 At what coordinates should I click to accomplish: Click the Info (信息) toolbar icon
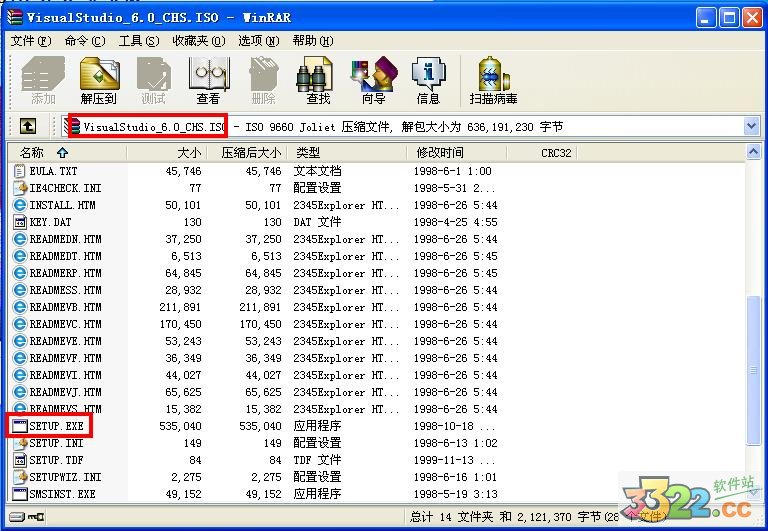click(x=428, y=81)
